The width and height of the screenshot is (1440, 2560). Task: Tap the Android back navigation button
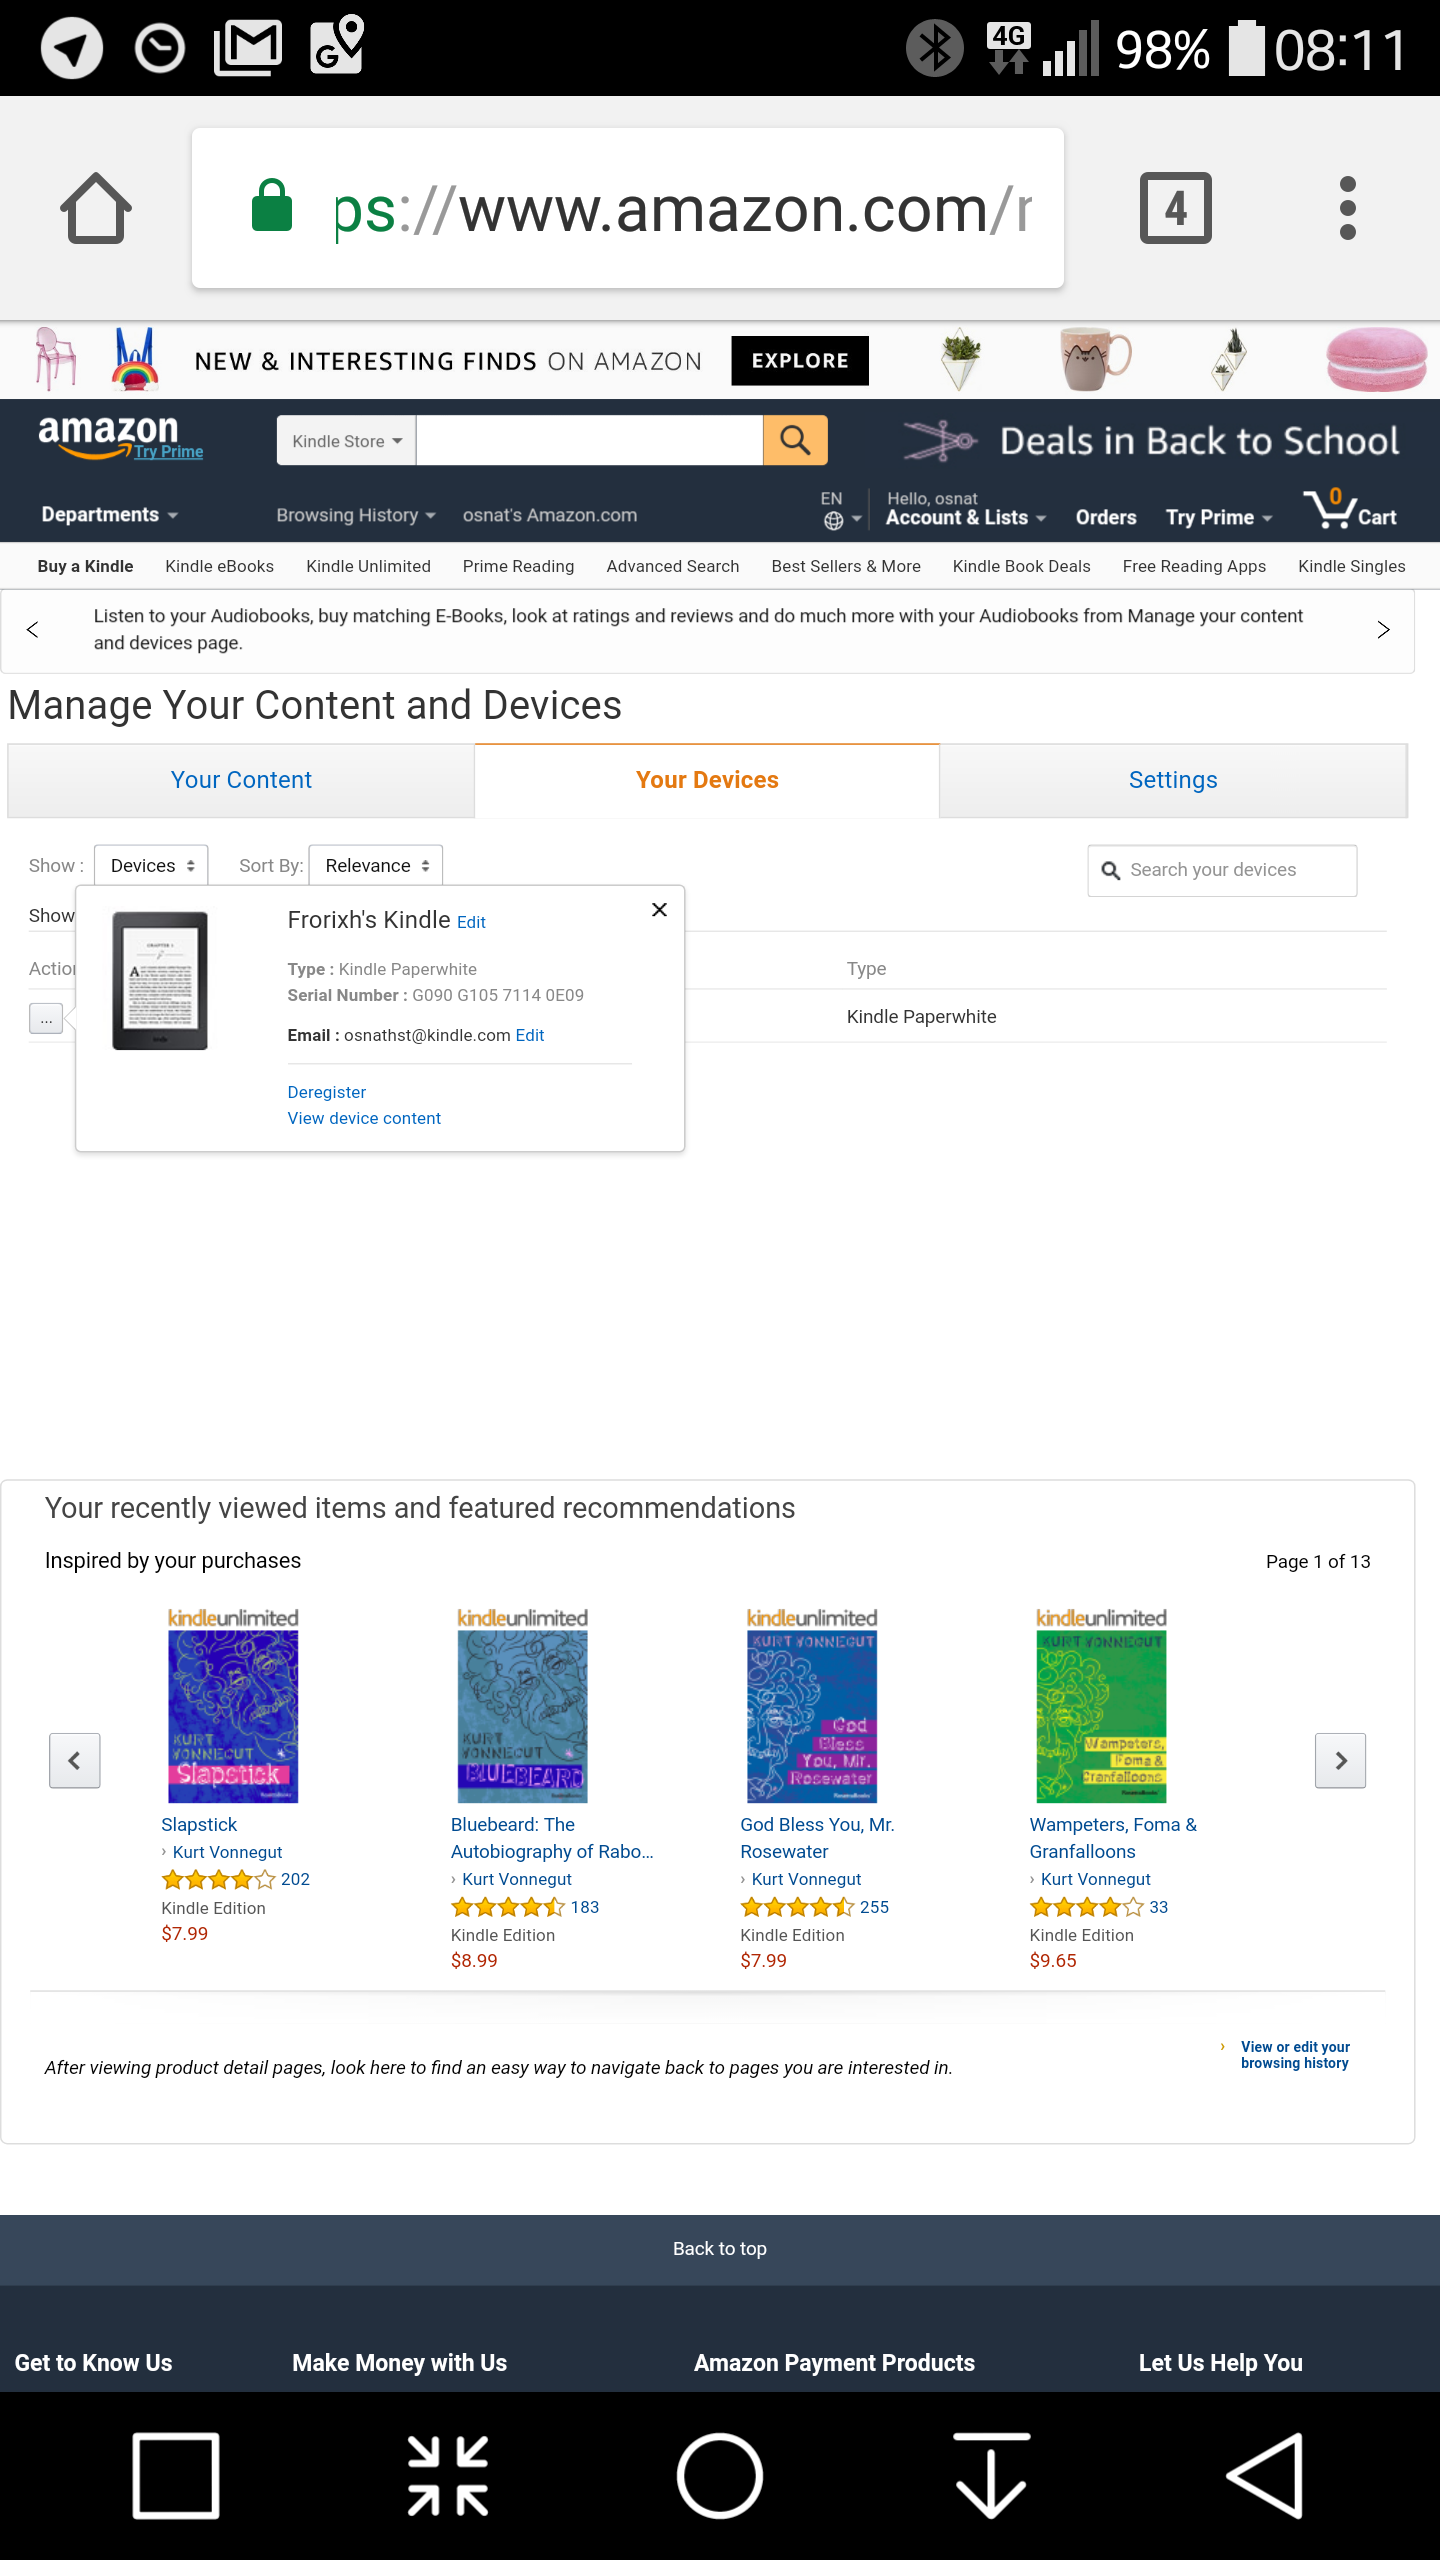coord(1264,2476)
